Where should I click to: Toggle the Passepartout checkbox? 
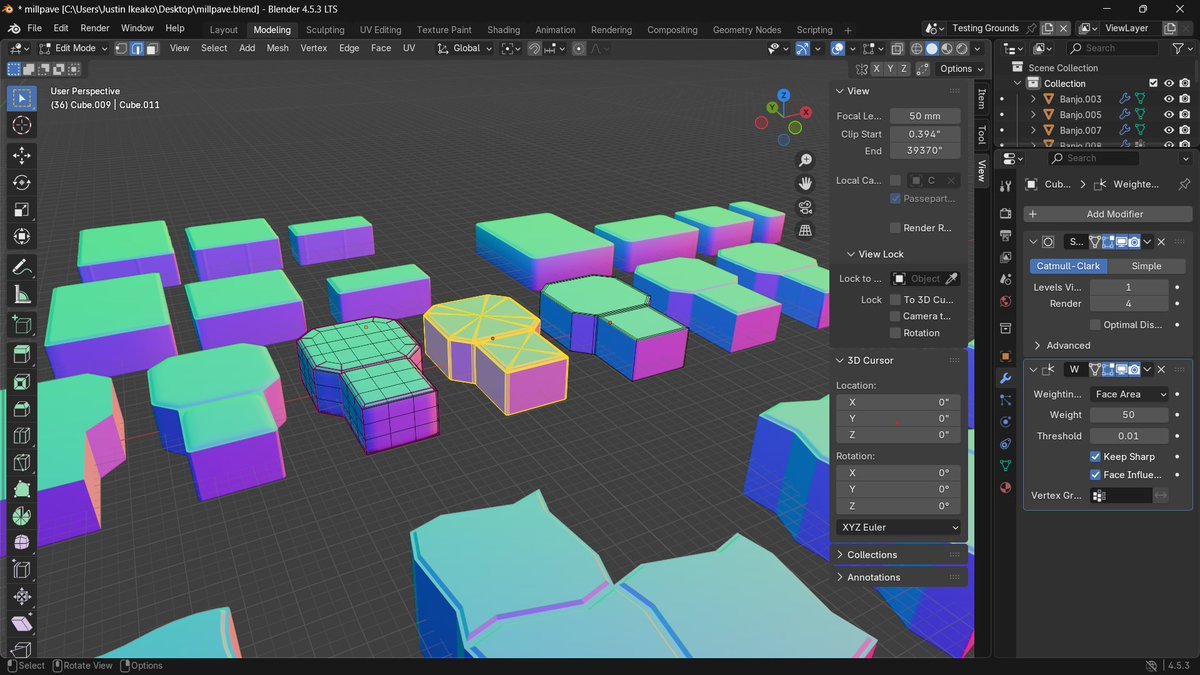895,199
